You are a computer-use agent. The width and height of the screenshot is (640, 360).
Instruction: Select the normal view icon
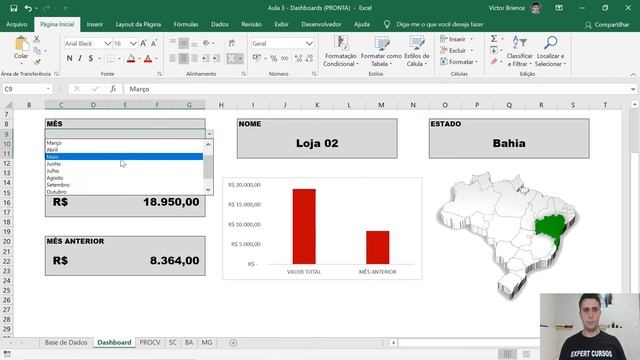click(x=507, y=354)
